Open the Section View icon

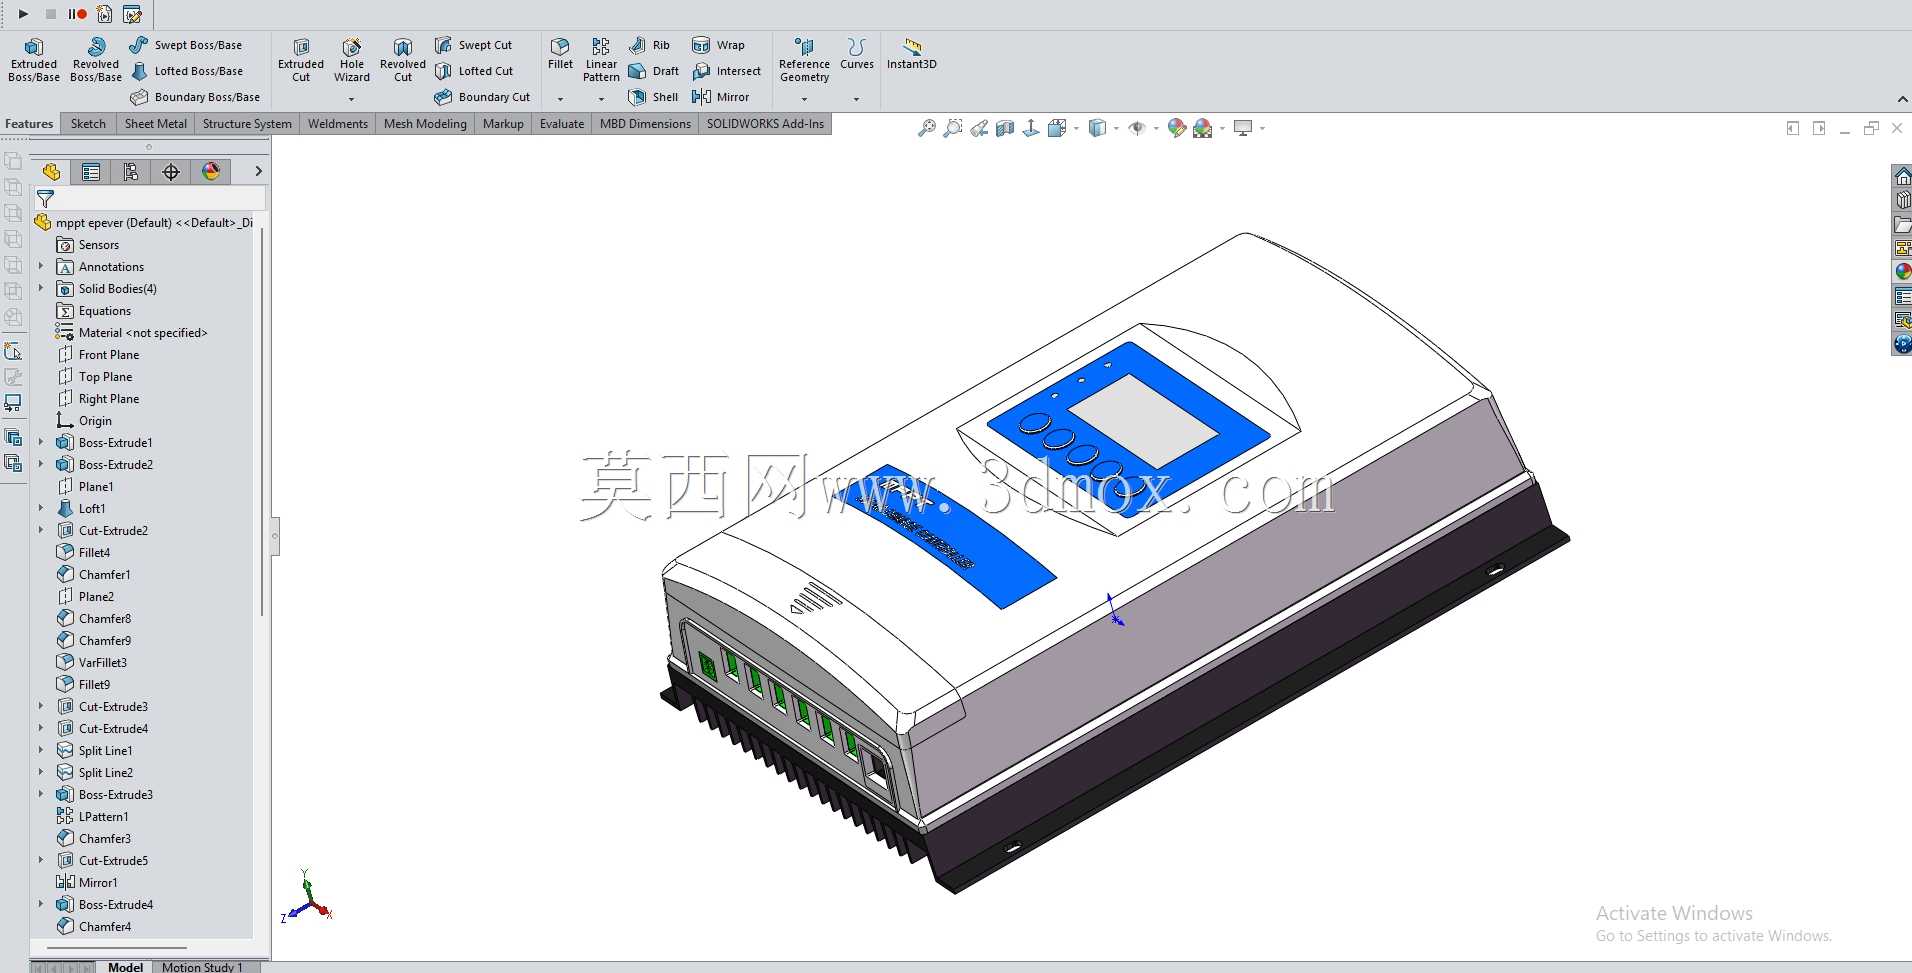pos(1005,128)
